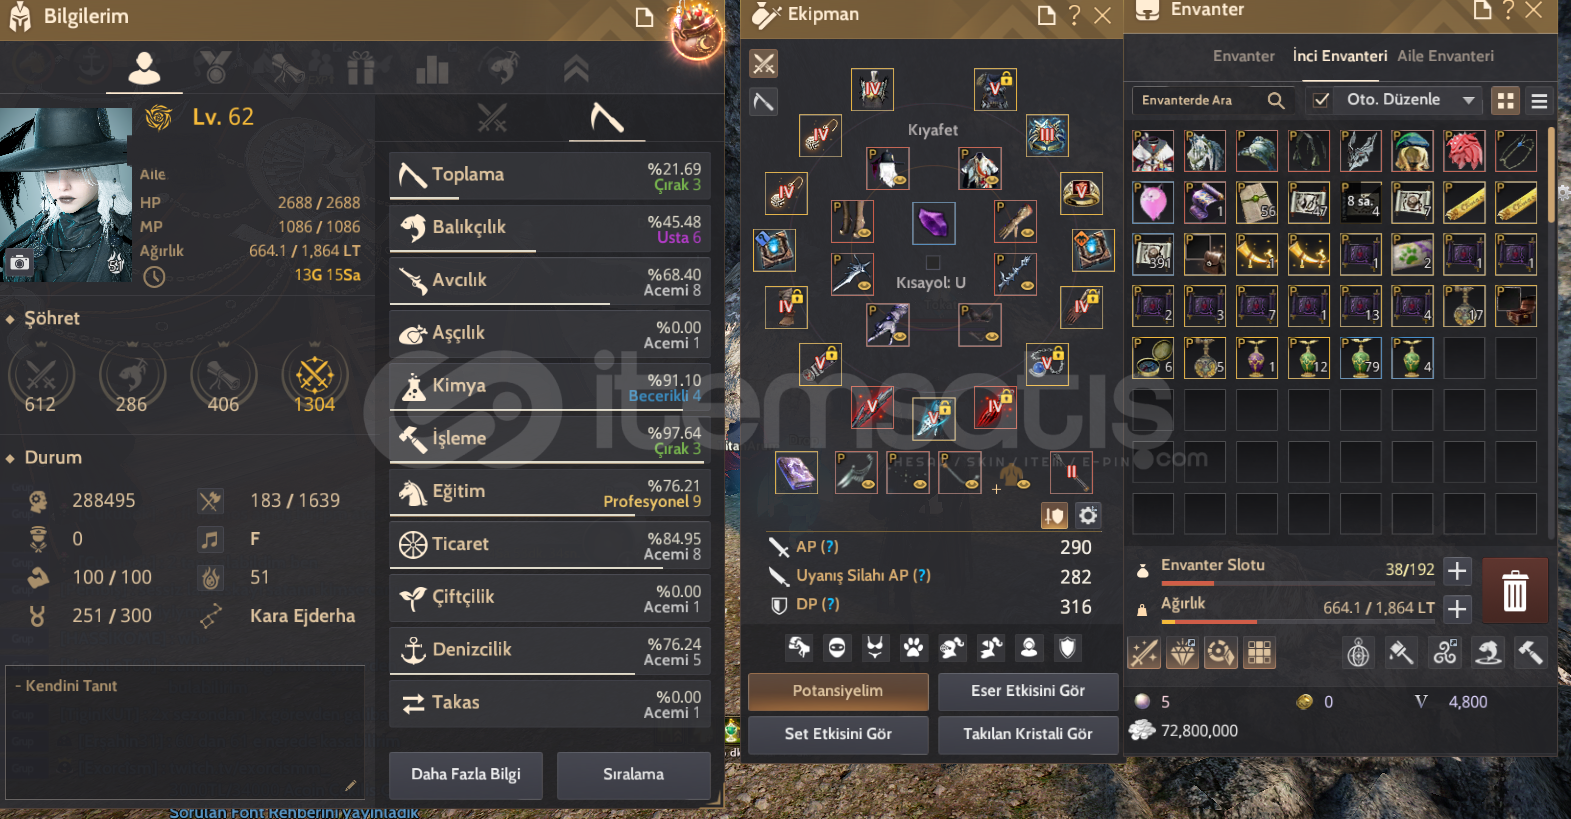Viewport: 1571px width, 819px height.
Task: Expand the Oto. Düzenle dropdown arrow
Action: coord(1468,100)
